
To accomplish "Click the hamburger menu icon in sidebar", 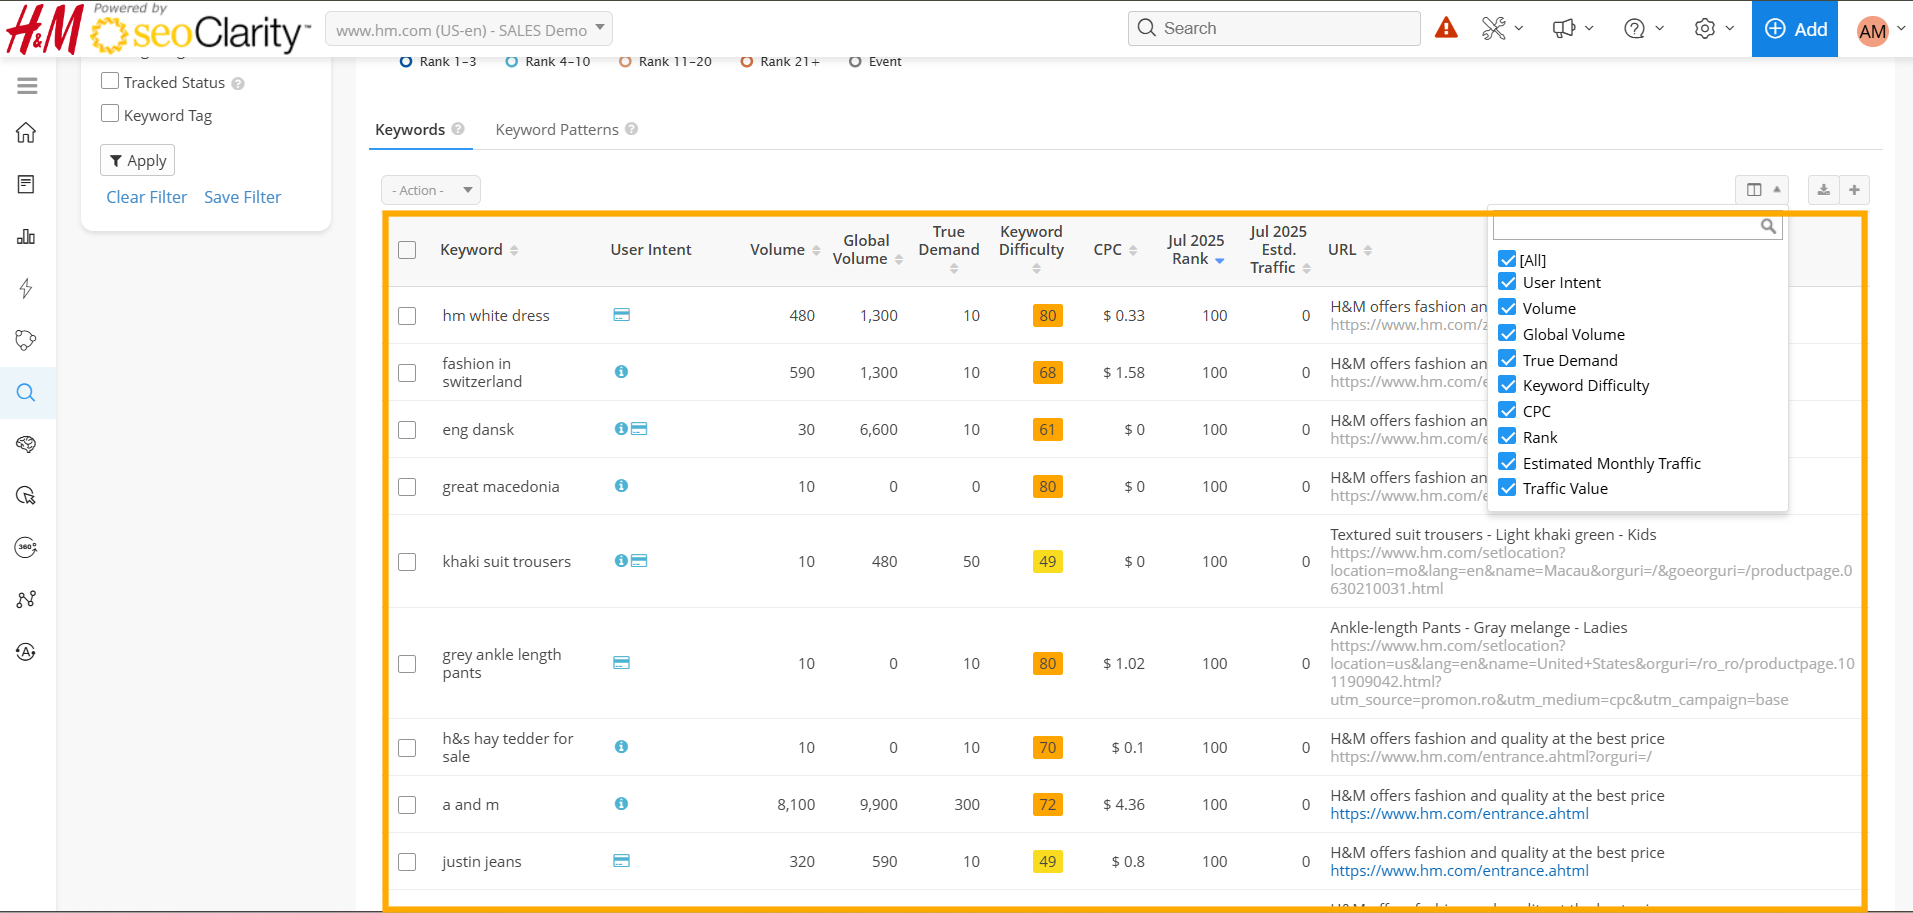I will coord(27,86).
